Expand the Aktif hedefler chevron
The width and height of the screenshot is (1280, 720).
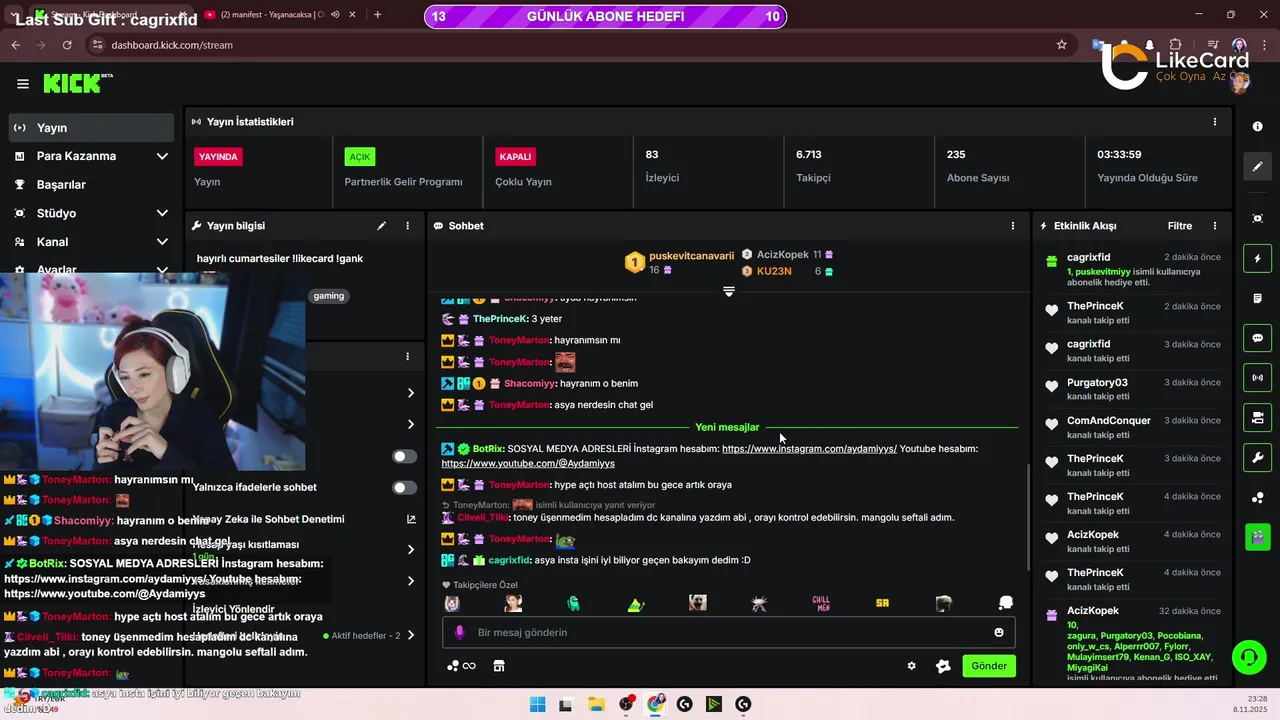point(410,635)
